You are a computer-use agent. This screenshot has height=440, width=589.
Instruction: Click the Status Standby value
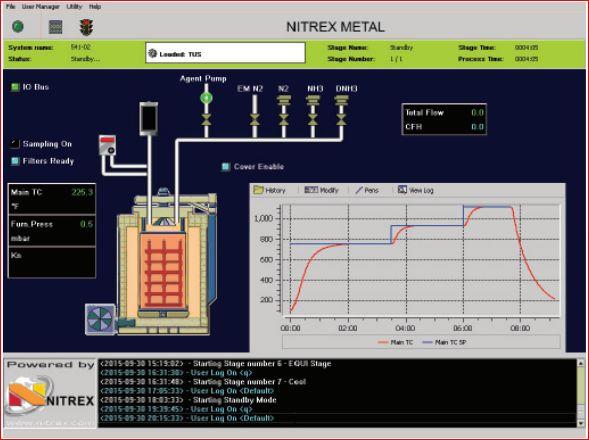click(x=85, y=59)
